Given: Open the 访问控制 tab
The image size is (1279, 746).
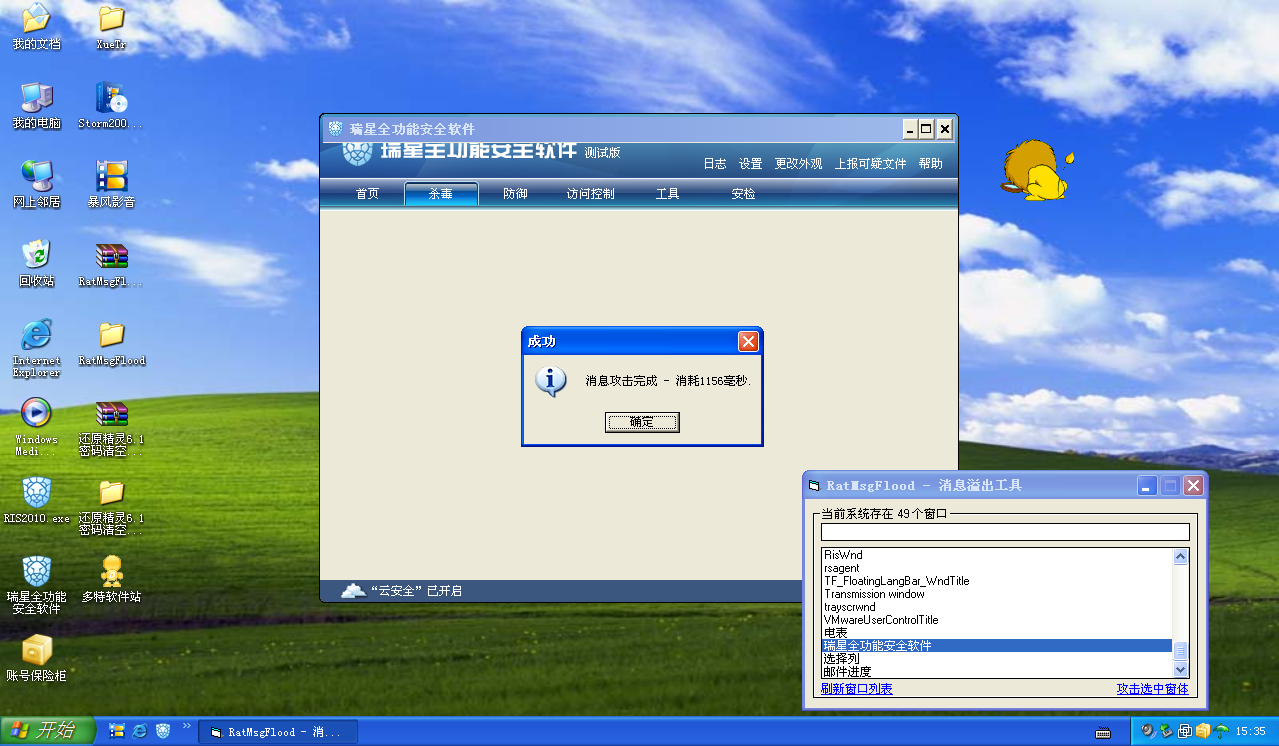Looking at the screenshot, I should point(590,194).
